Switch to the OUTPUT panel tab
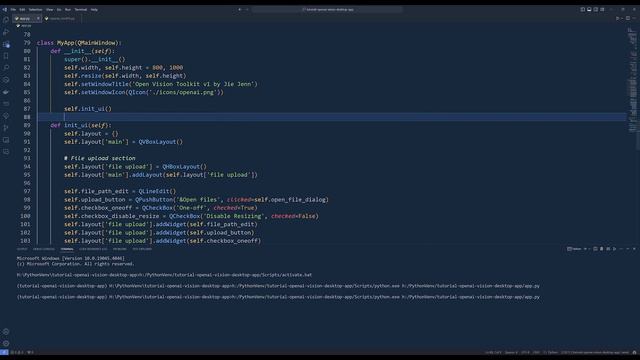Image resolution: width=640 pixels, height=360 pixels. click(22, 249)
